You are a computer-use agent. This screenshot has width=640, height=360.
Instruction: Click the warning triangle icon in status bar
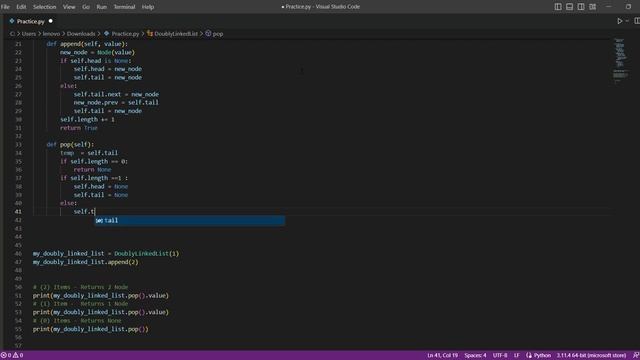pyautogui.click(x=16, y=356)
